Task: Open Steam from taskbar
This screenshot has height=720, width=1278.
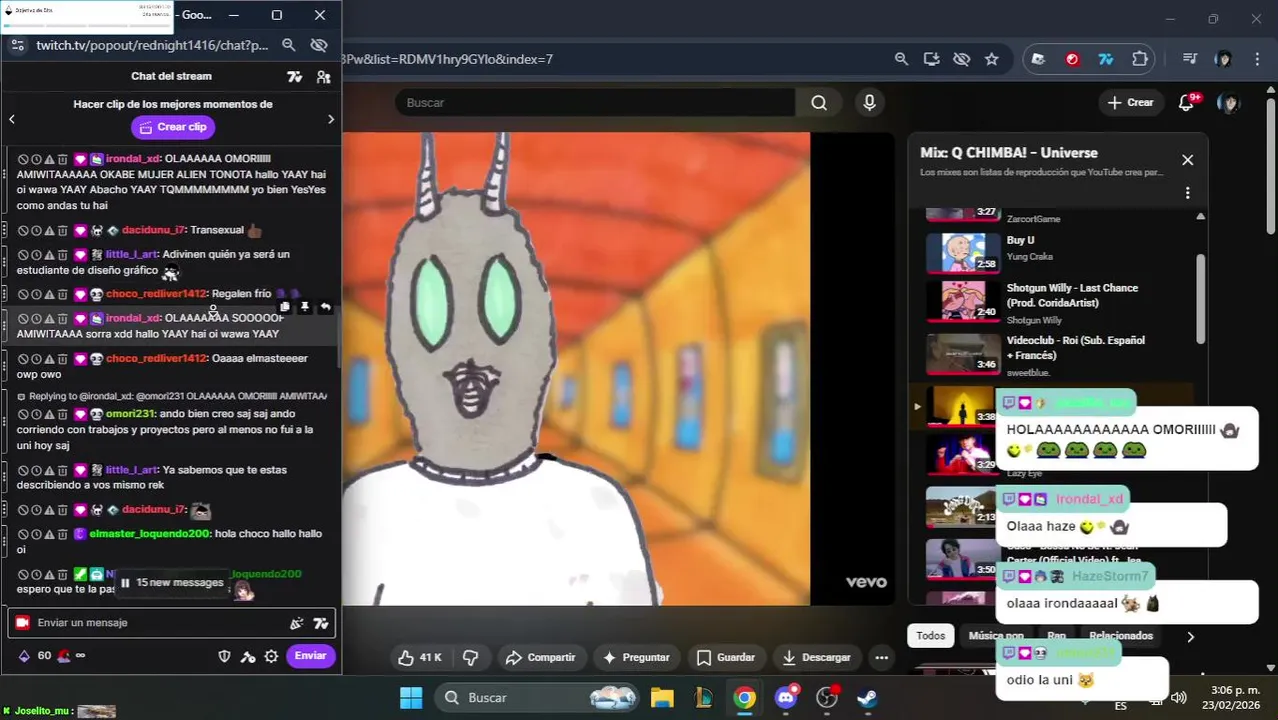Action: click(x=868, y=698)
